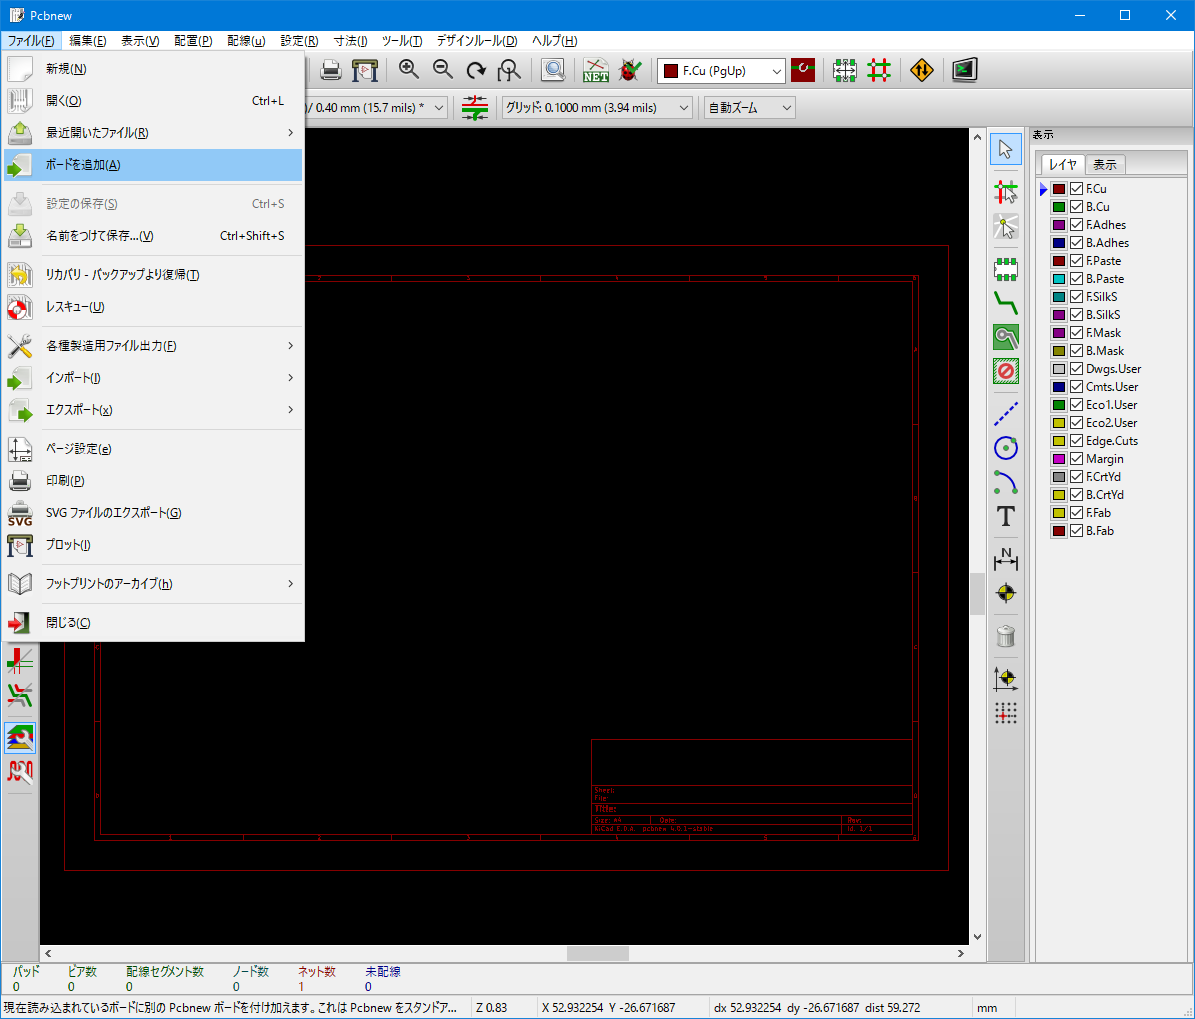
Task: Select the draw arc tool
Action: tap(1006, 482)
